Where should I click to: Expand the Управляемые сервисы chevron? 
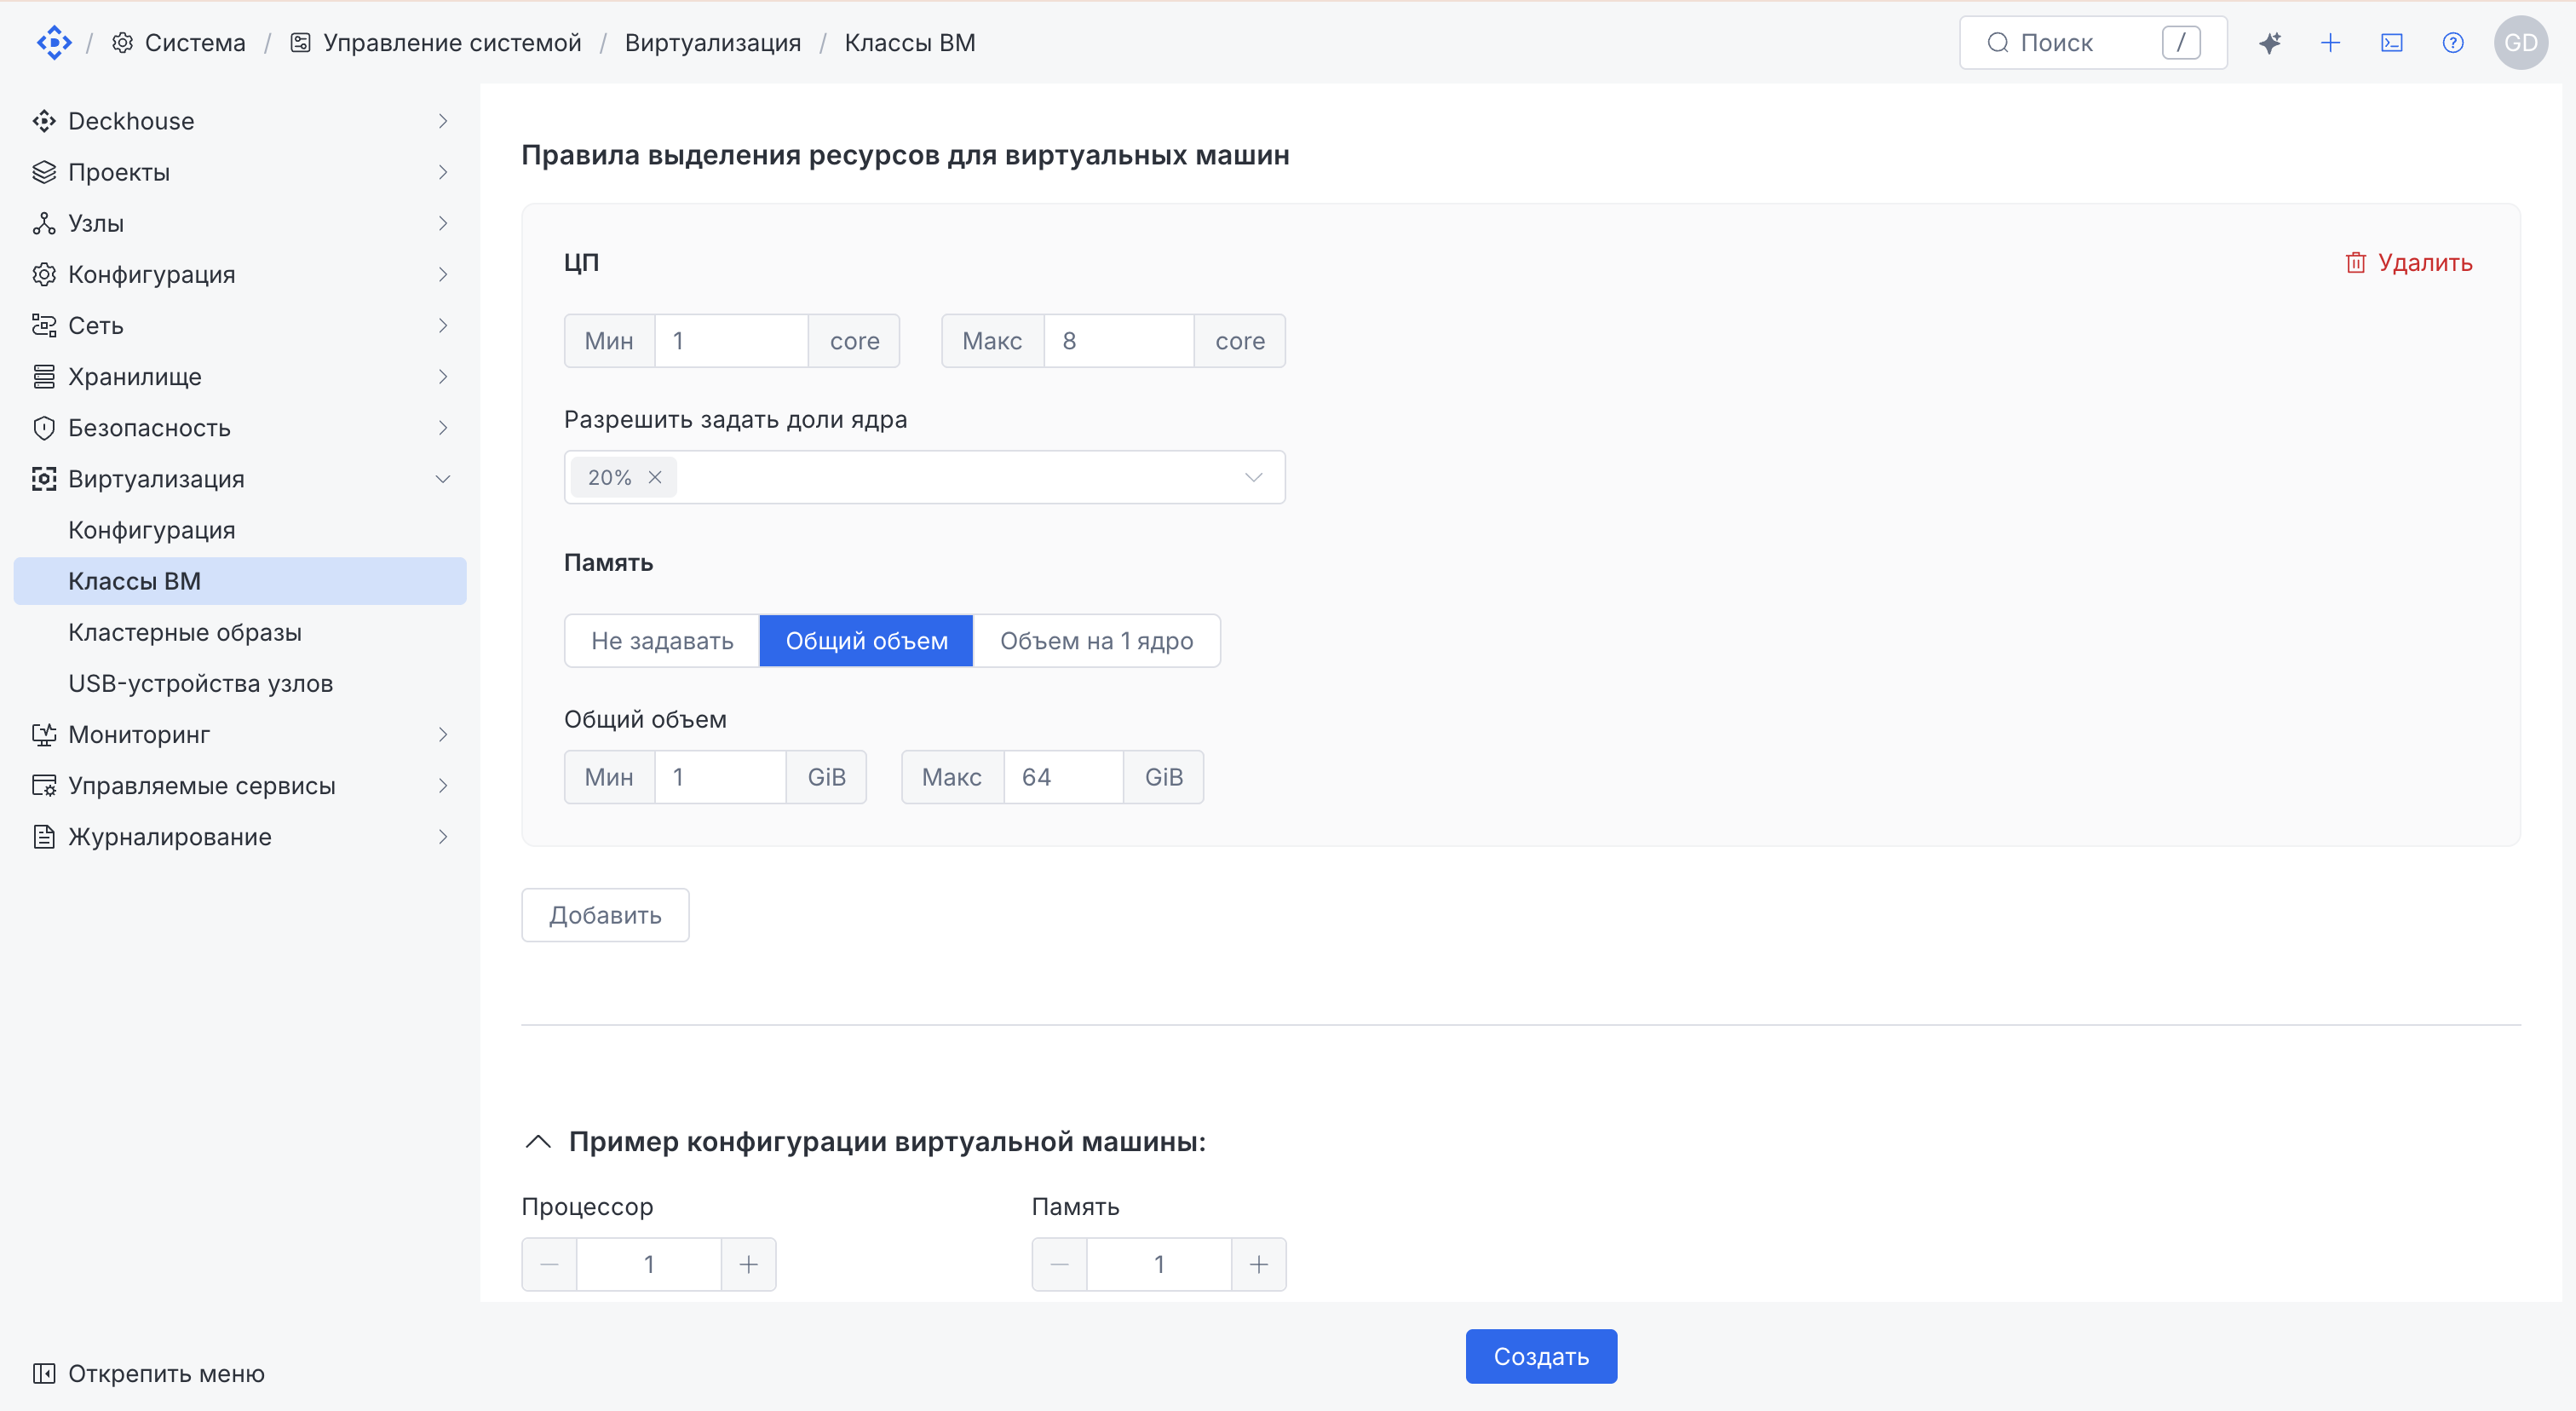click(443, 786)
